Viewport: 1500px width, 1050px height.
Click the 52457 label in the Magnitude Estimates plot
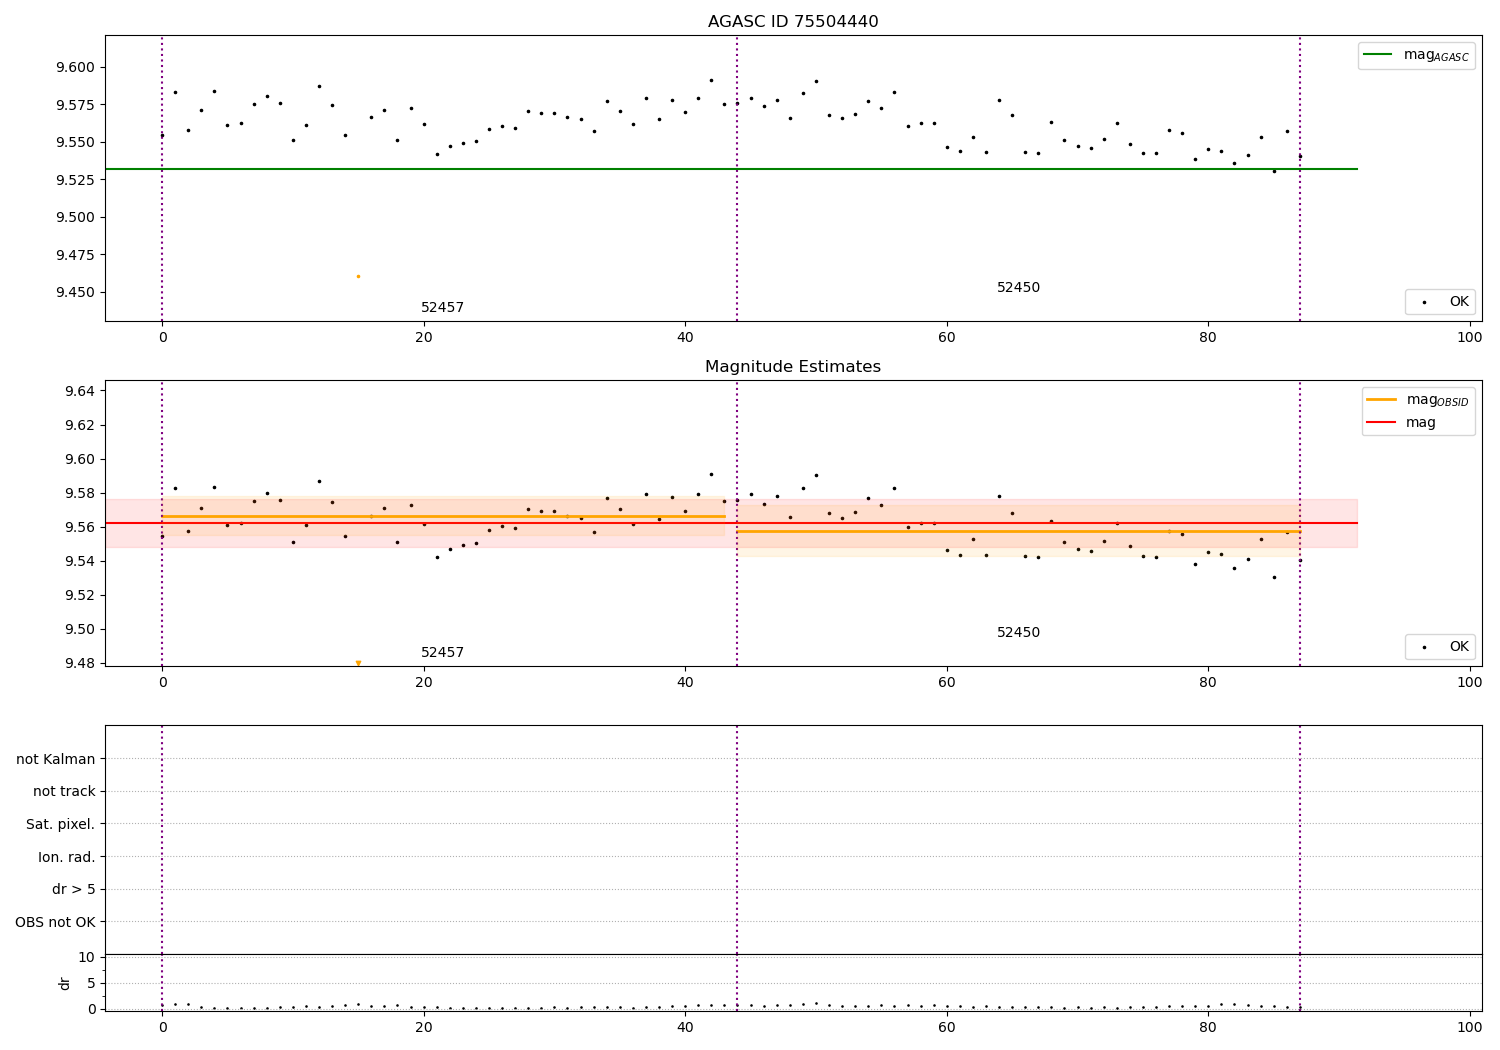pos(442,653)
